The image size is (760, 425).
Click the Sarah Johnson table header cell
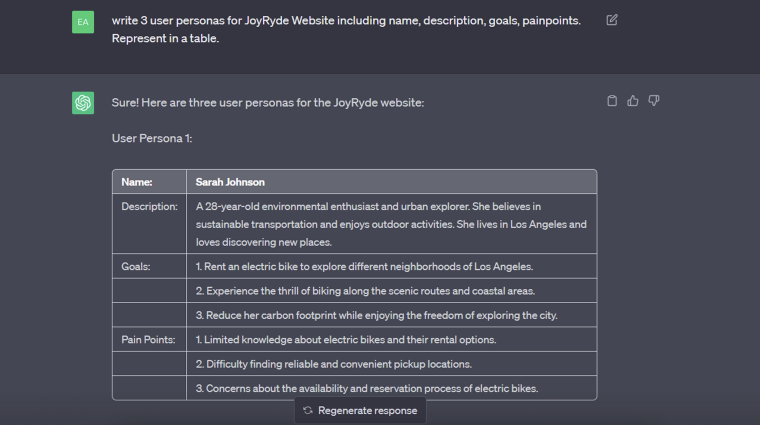coord(392,182)
